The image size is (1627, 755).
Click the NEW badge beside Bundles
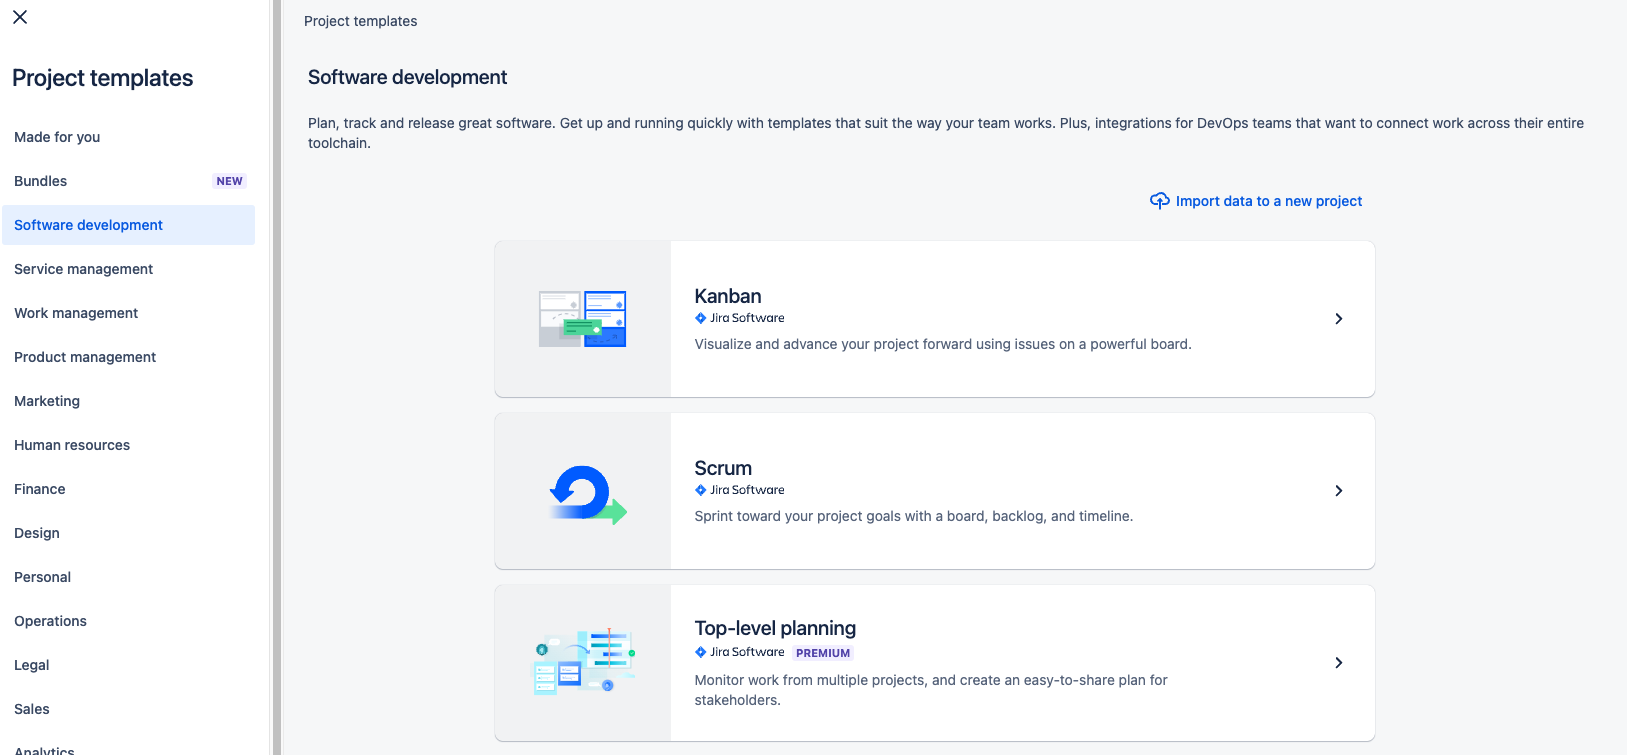[229, 181]
